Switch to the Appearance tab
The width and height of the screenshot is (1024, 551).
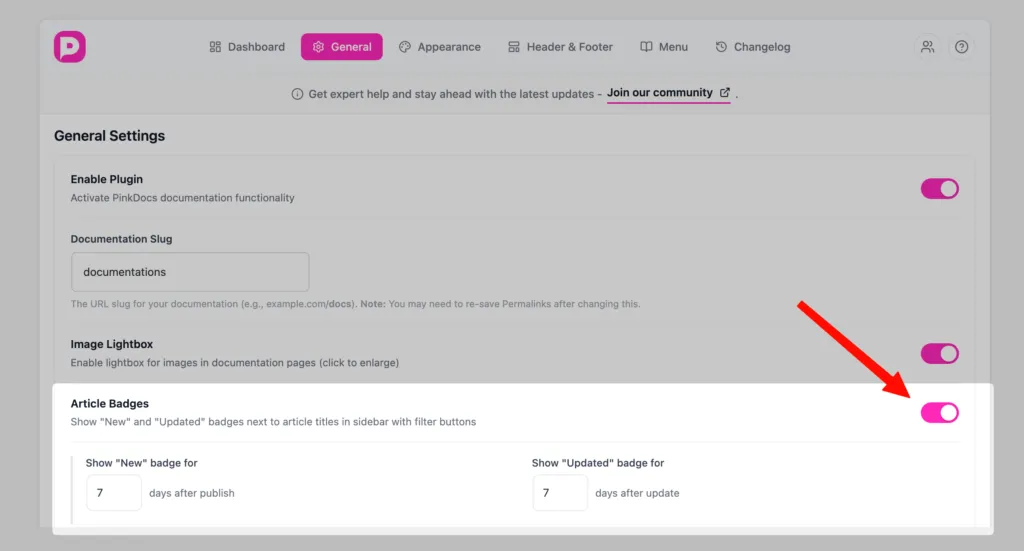(x=439, y=47)
